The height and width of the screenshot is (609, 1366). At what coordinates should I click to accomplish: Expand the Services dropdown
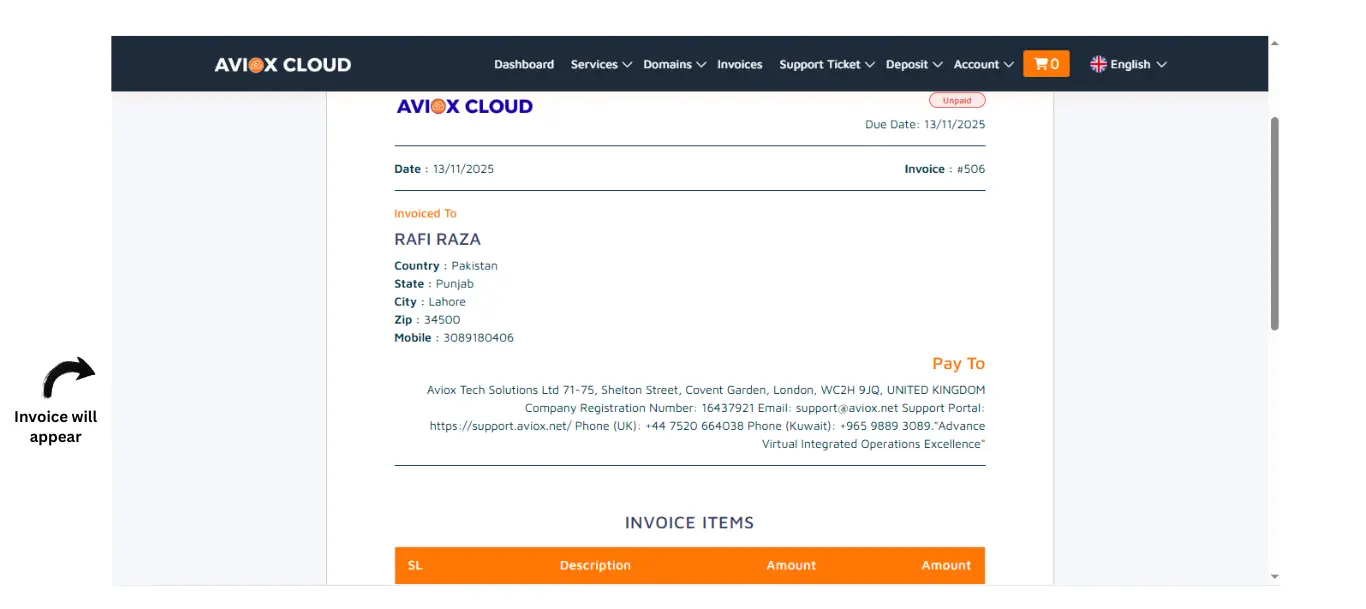(x=601, y=64)
